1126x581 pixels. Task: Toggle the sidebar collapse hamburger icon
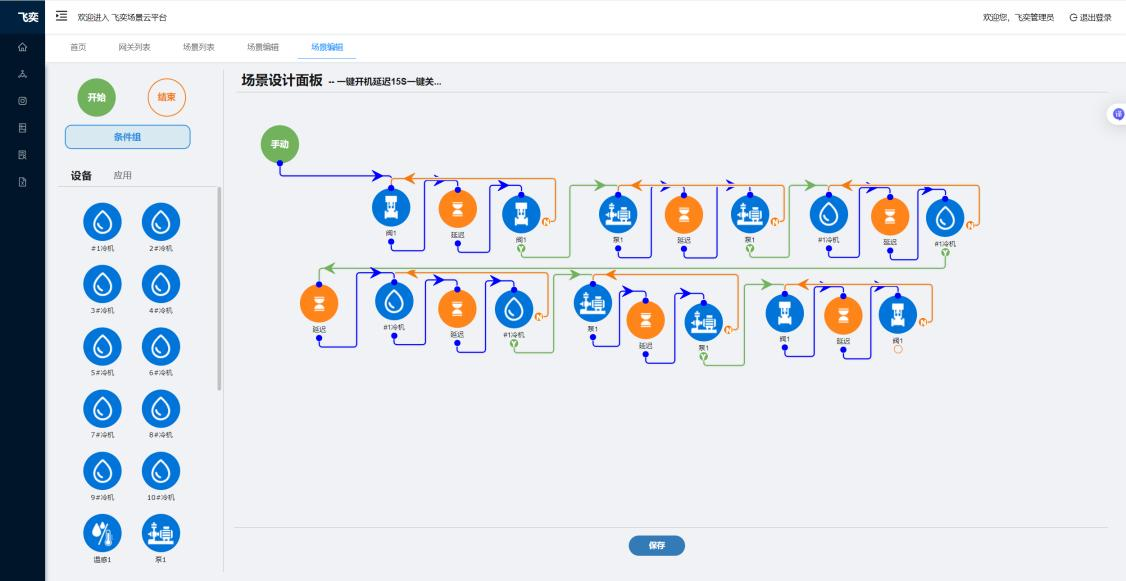coord(62,17)
